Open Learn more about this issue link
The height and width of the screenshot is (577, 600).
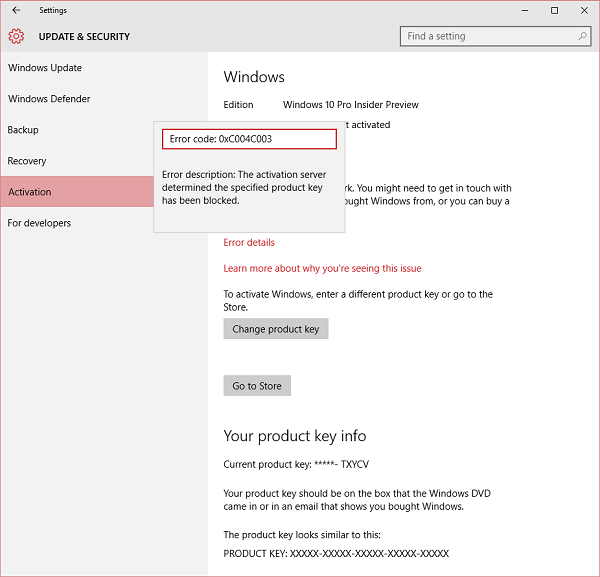pos(322,268)
